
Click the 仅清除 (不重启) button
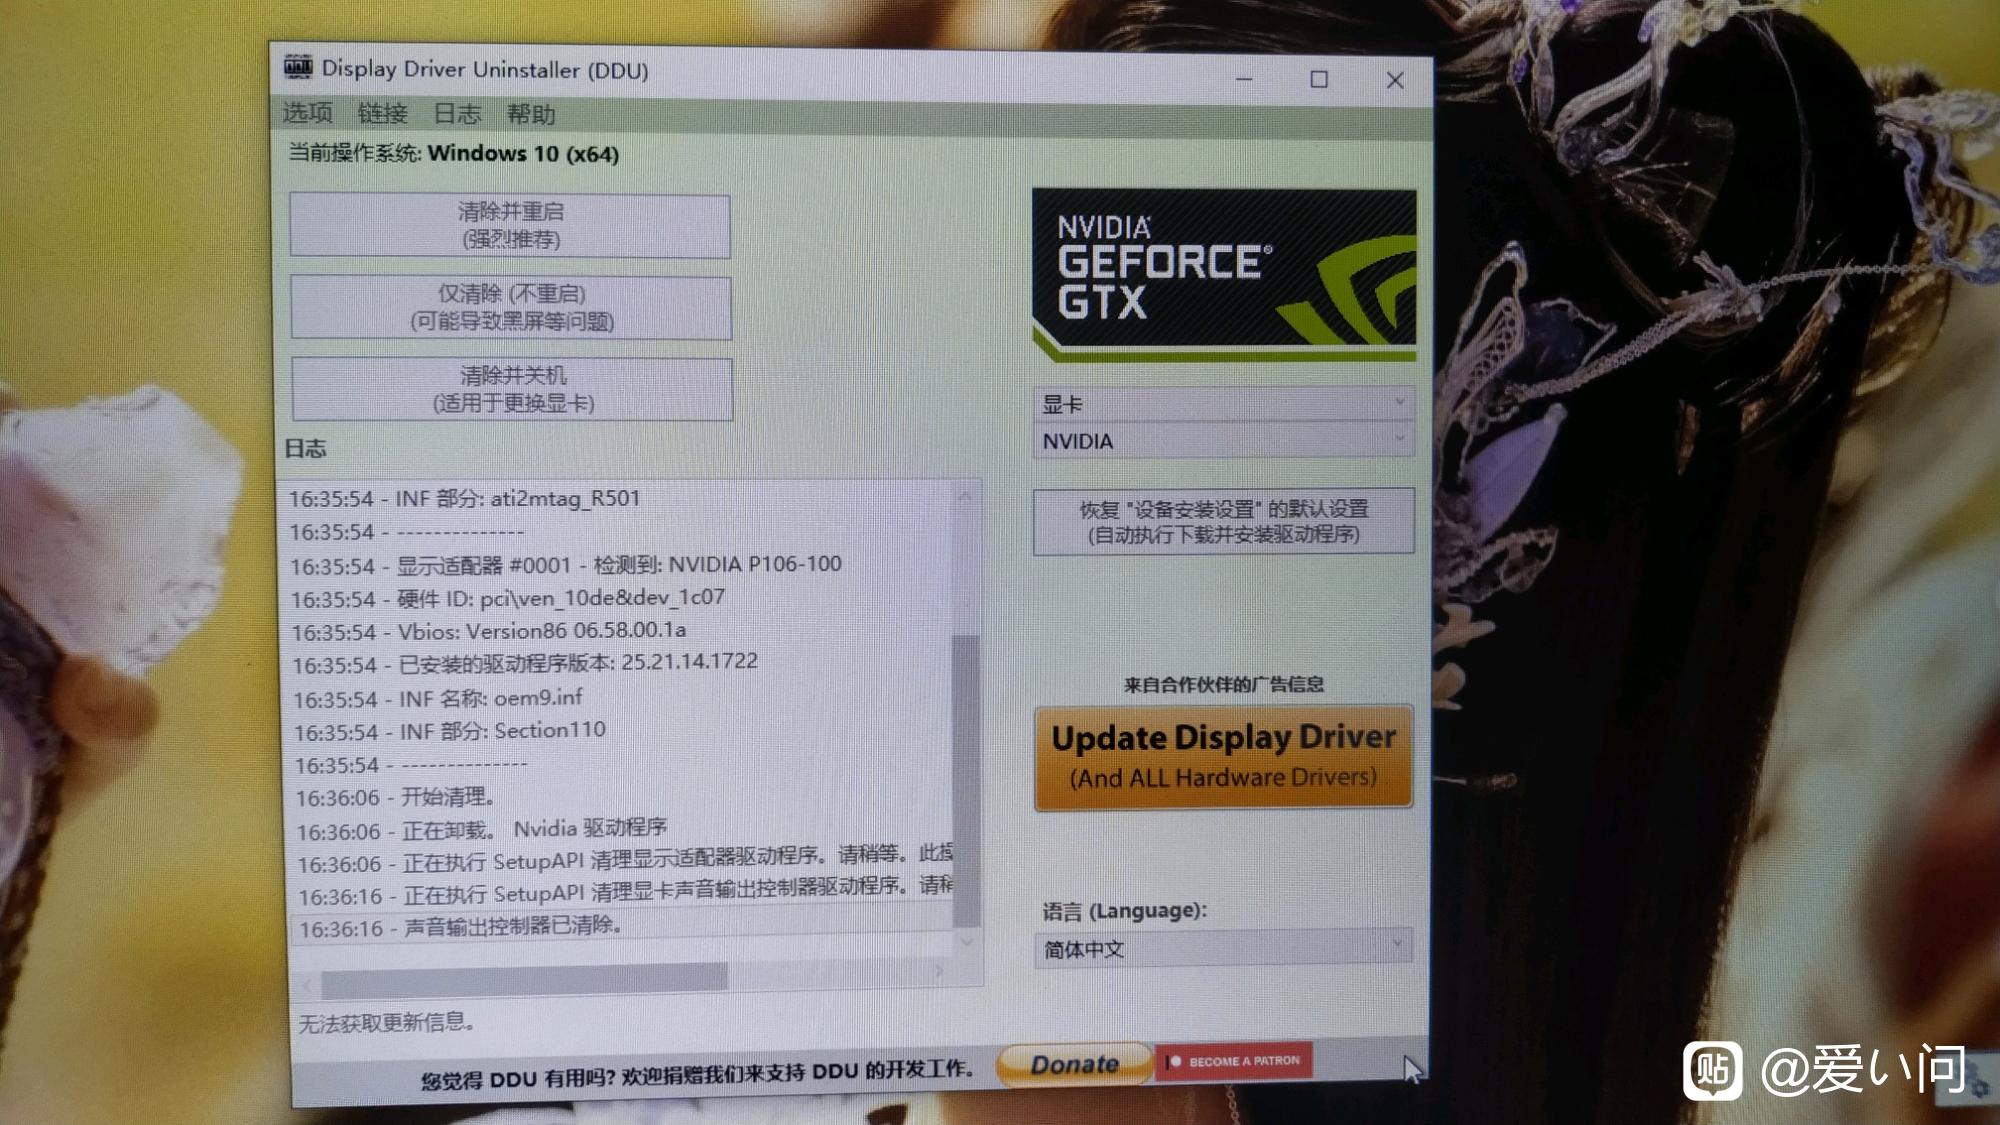pos(511,308)
